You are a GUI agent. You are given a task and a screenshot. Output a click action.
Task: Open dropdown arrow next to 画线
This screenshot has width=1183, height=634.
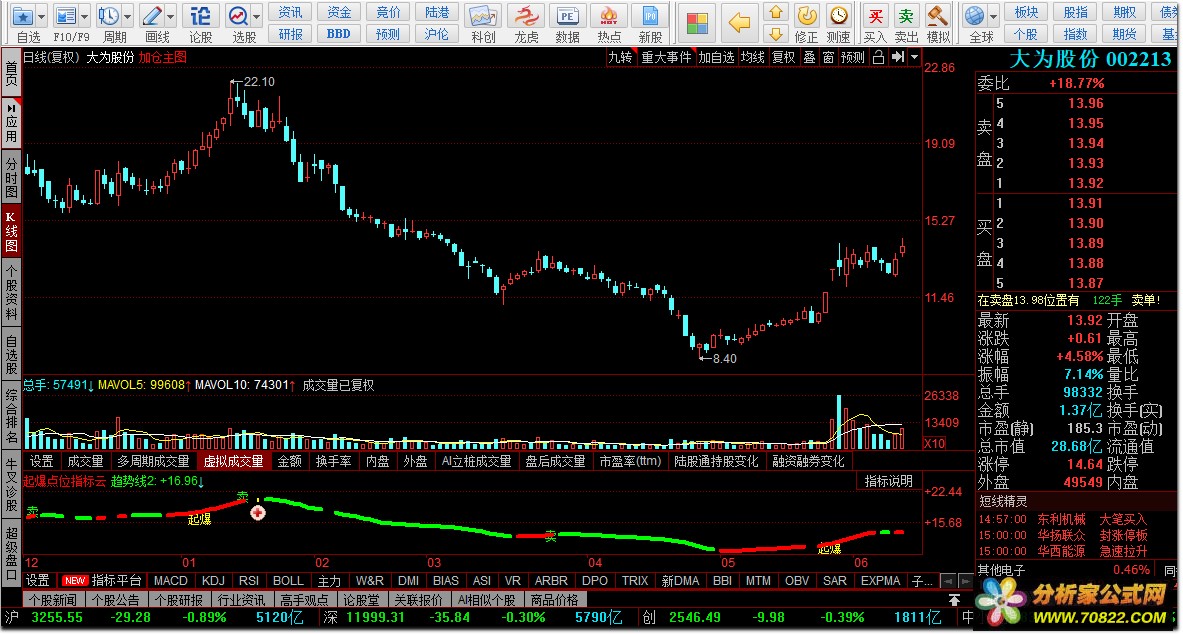point(171,15)
